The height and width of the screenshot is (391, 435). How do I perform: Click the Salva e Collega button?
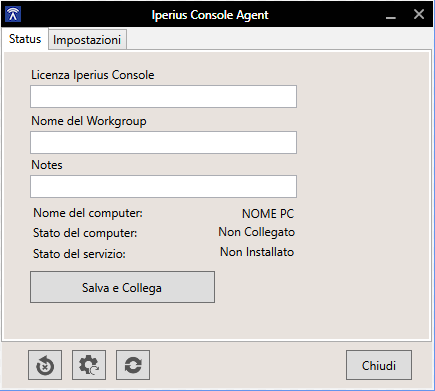pyautogui.click(x=122, y=287)
